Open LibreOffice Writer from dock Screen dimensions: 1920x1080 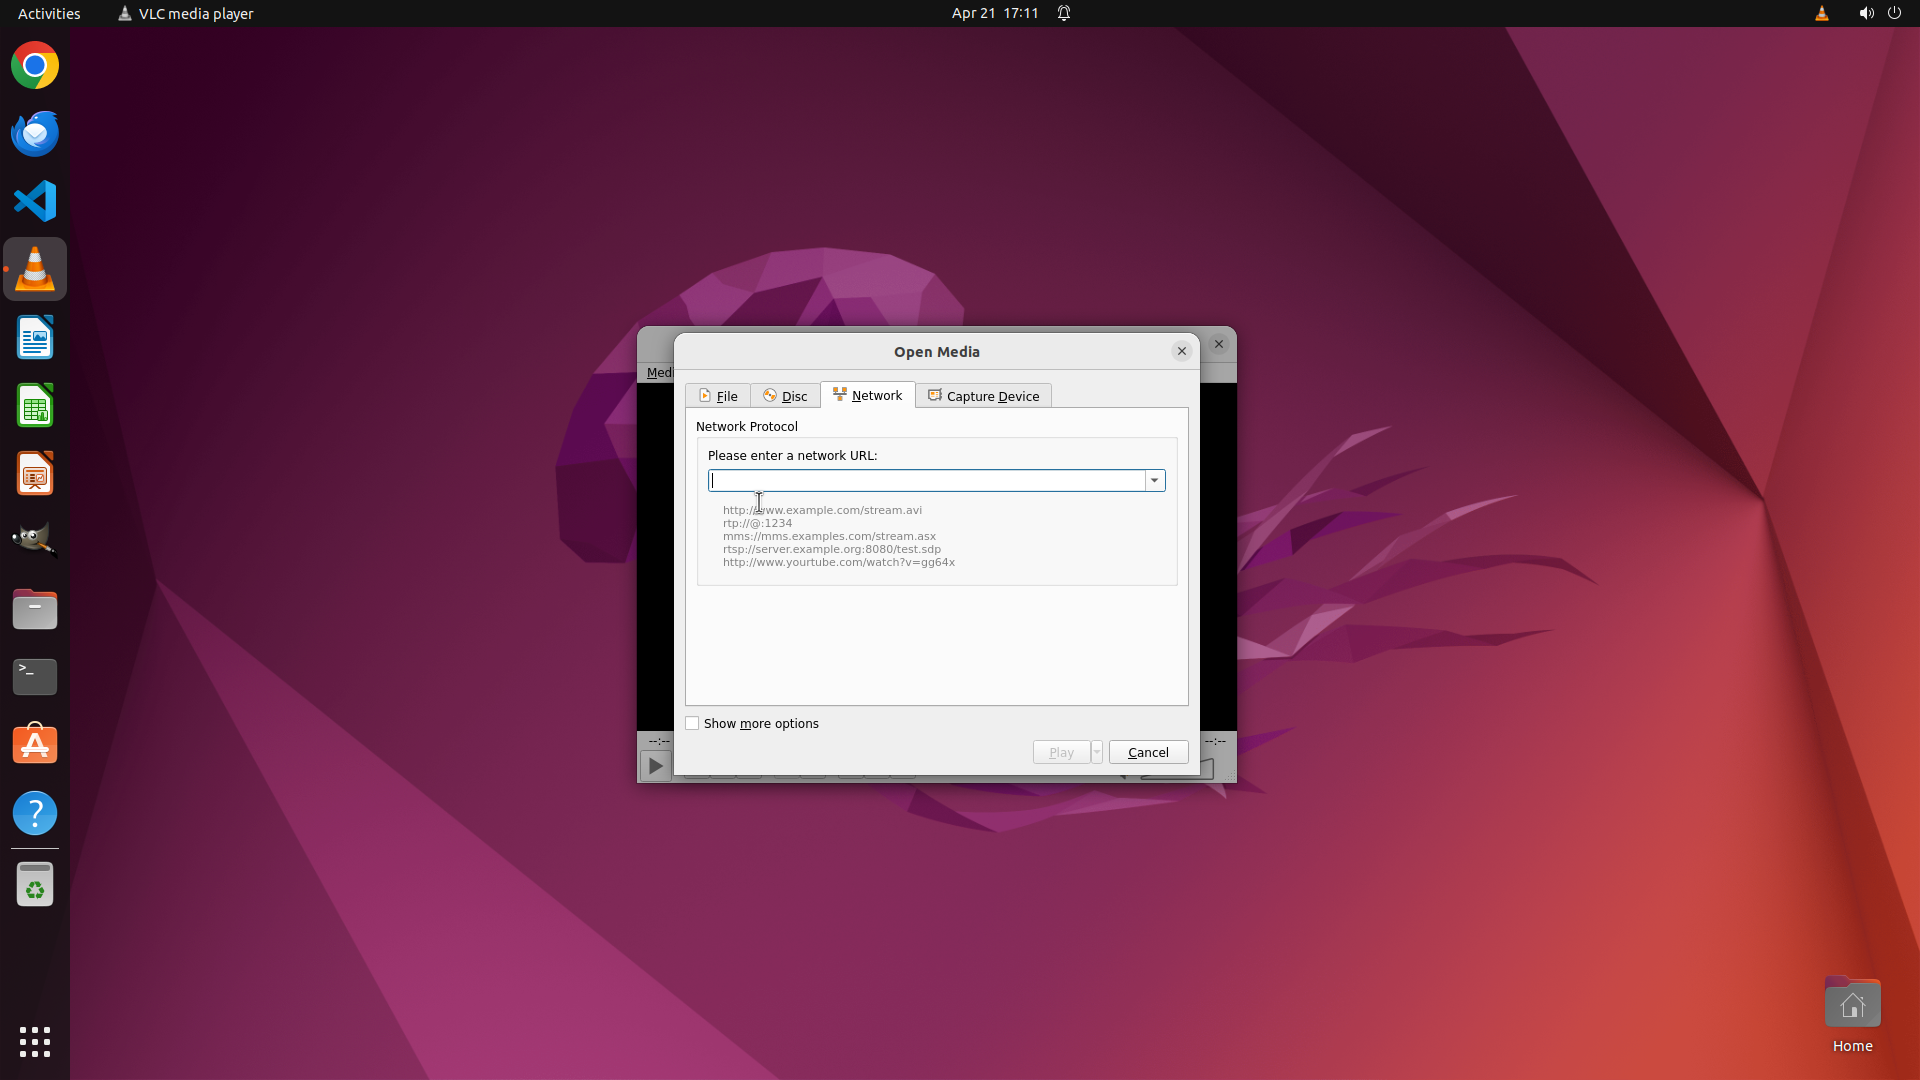click(x=35, y=337)
